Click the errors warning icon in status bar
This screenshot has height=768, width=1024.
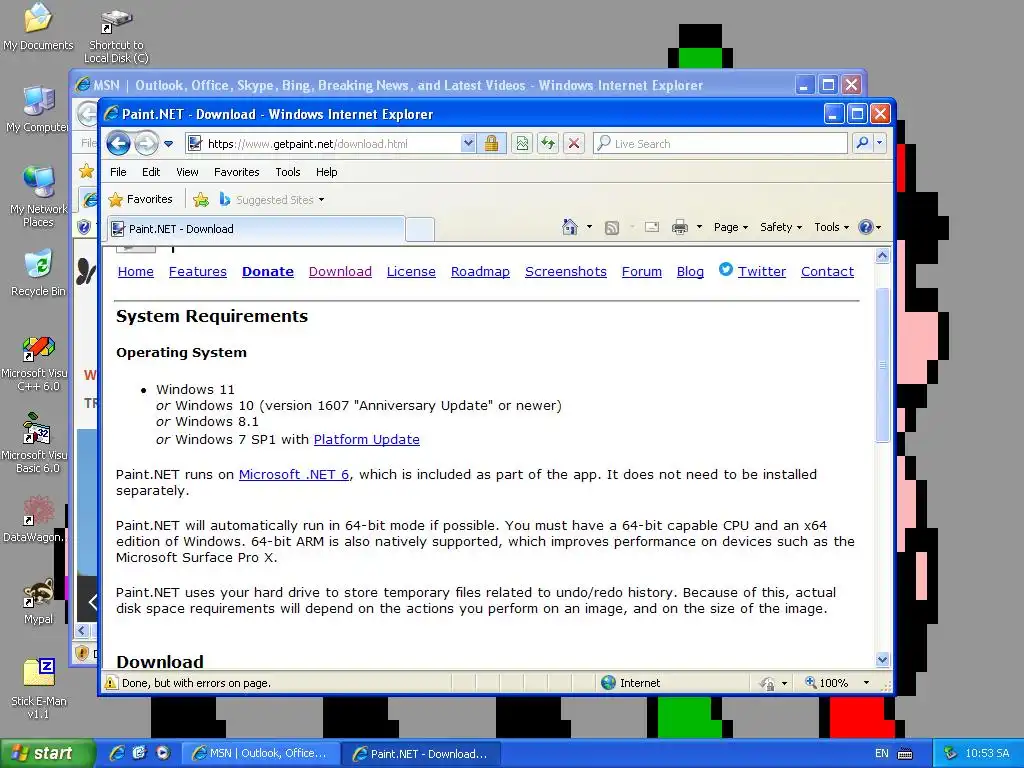pyautogui.click(x=111, y=682)
